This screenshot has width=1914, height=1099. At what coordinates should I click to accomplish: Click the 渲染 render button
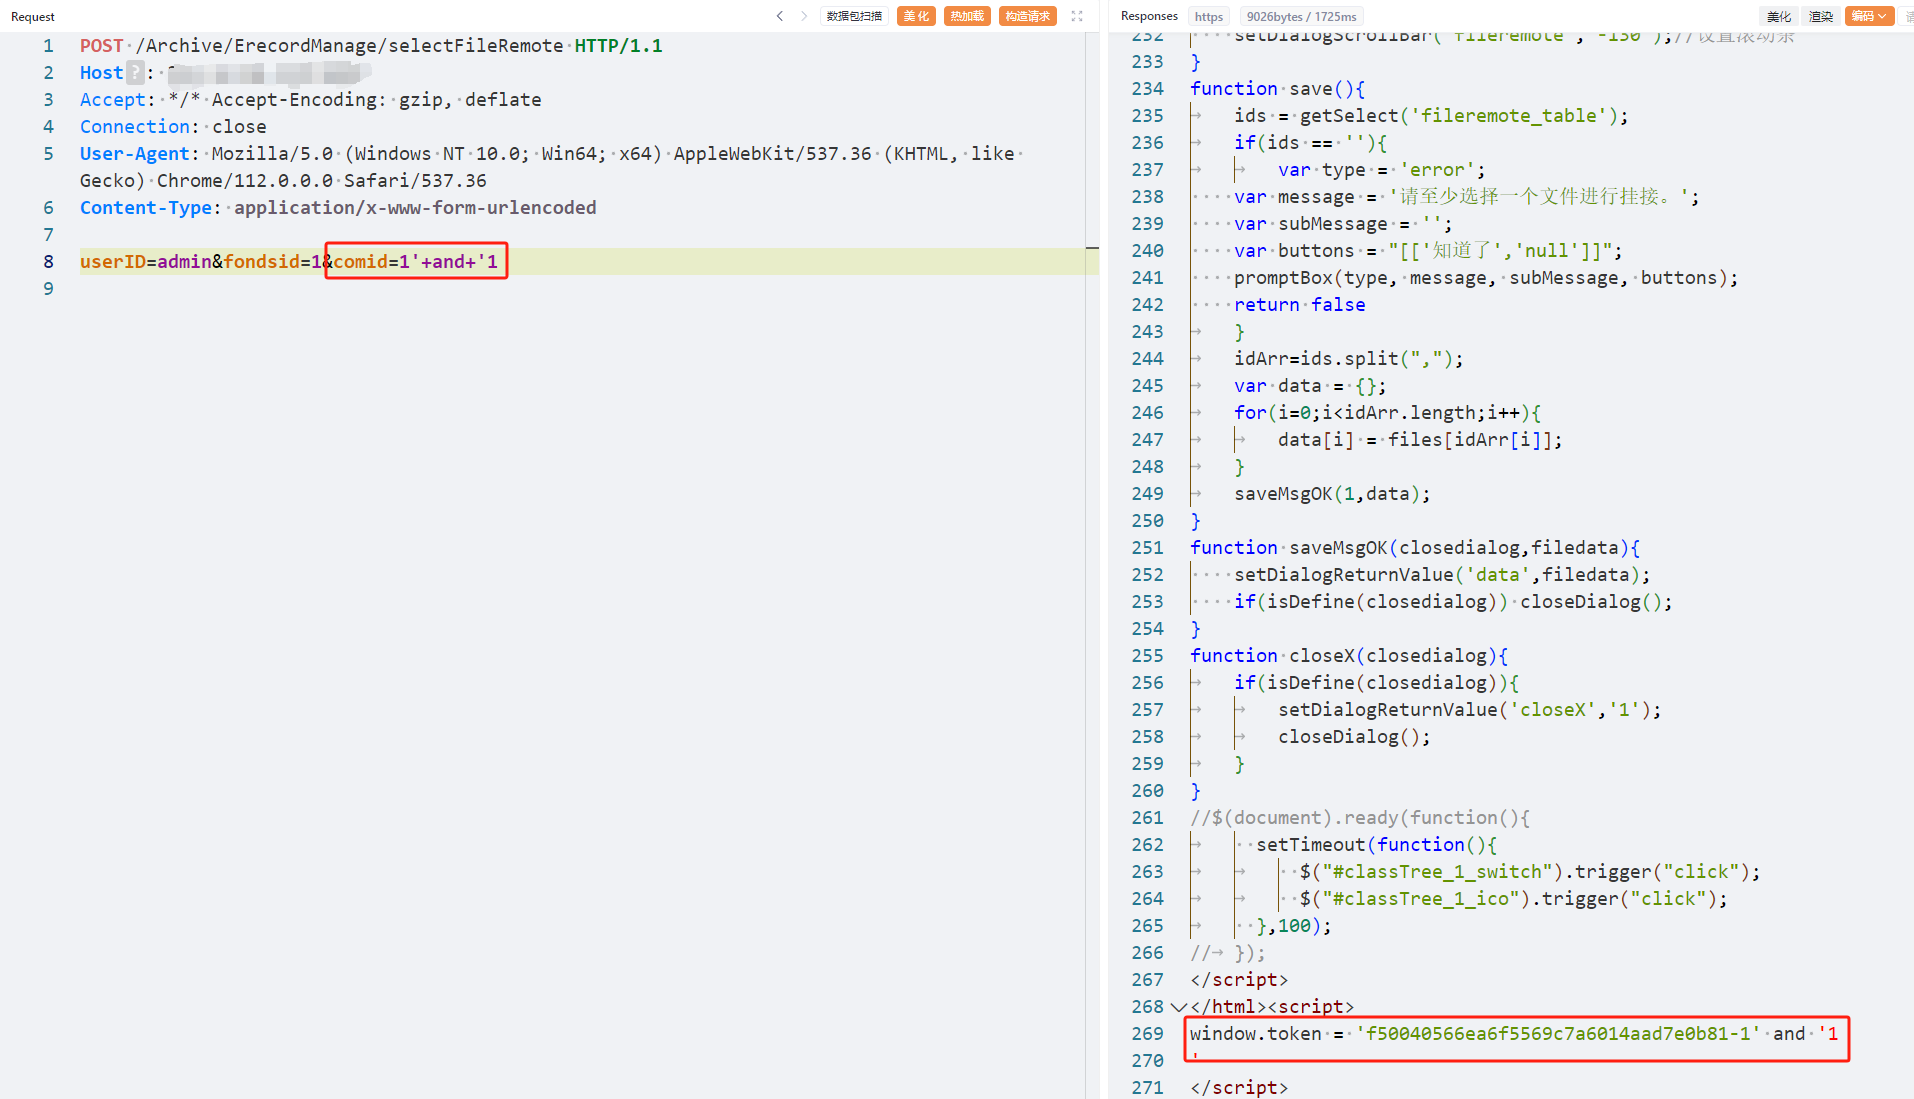[1820, 16]
